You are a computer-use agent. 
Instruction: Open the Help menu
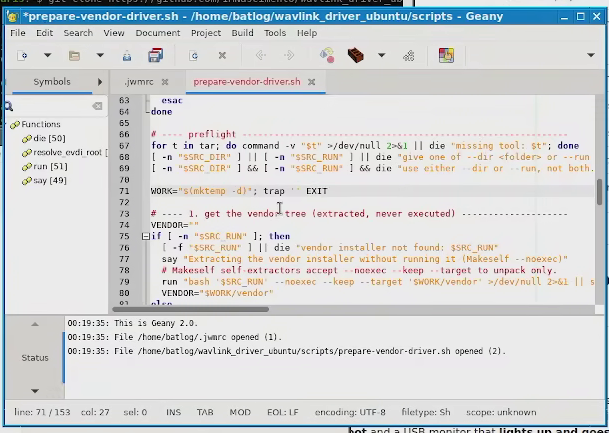click(307, 33)
